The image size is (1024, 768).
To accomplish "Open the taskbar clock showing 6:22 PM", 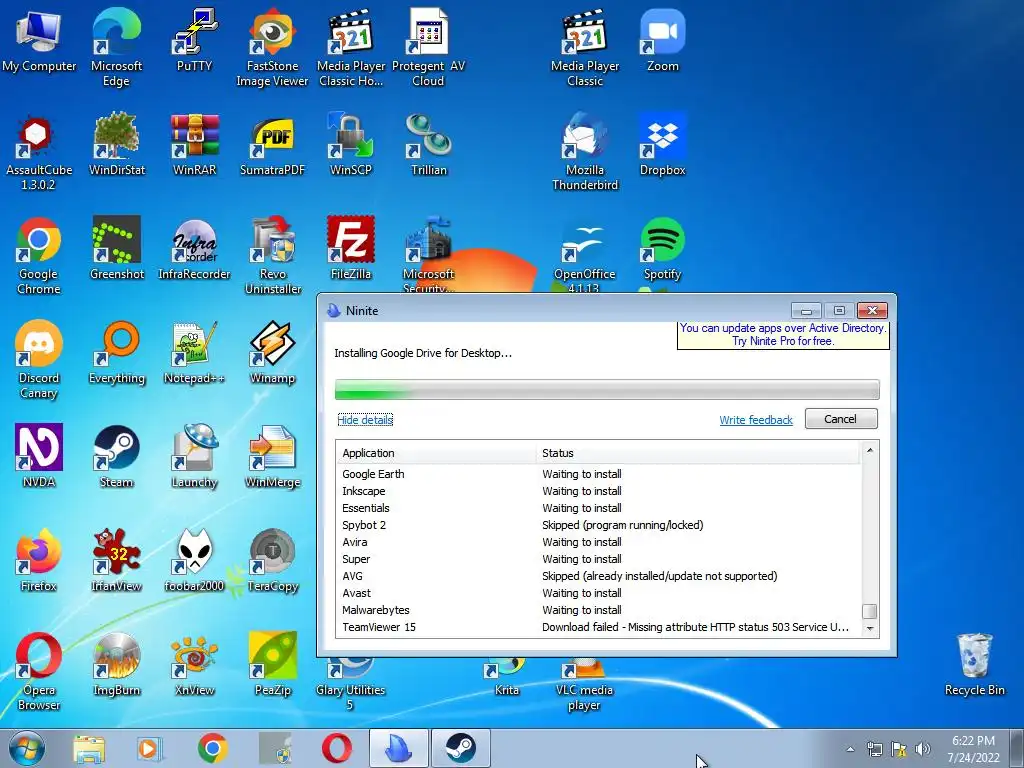I will [x=973, y=748].
